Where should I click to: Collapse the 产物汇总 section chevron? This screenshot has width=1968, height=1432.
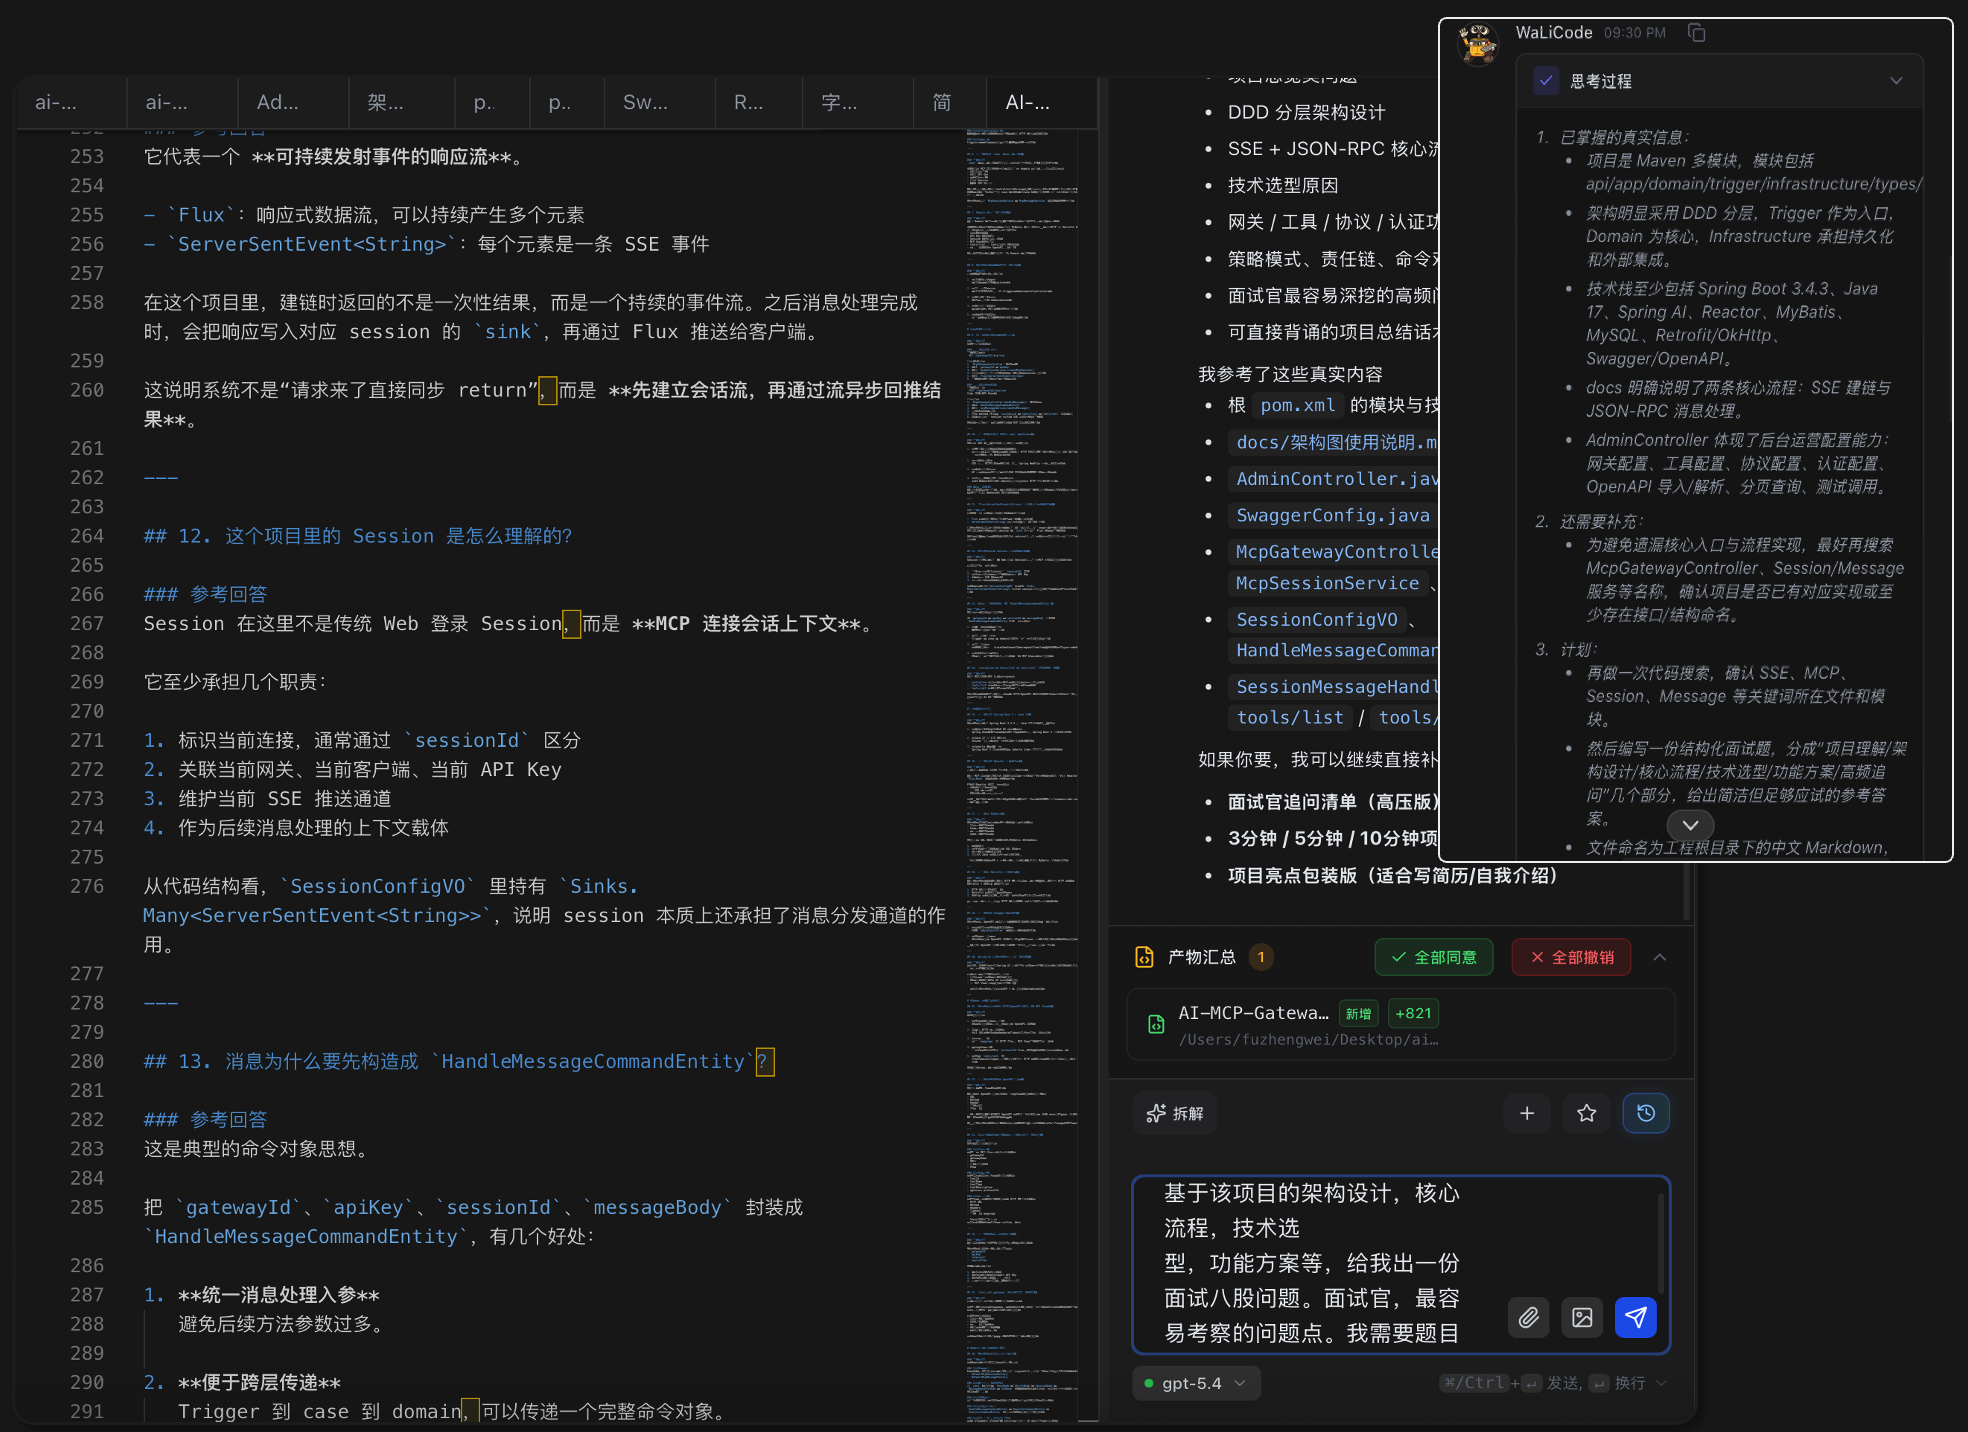pyautogui.click(x=1660, y=957)
